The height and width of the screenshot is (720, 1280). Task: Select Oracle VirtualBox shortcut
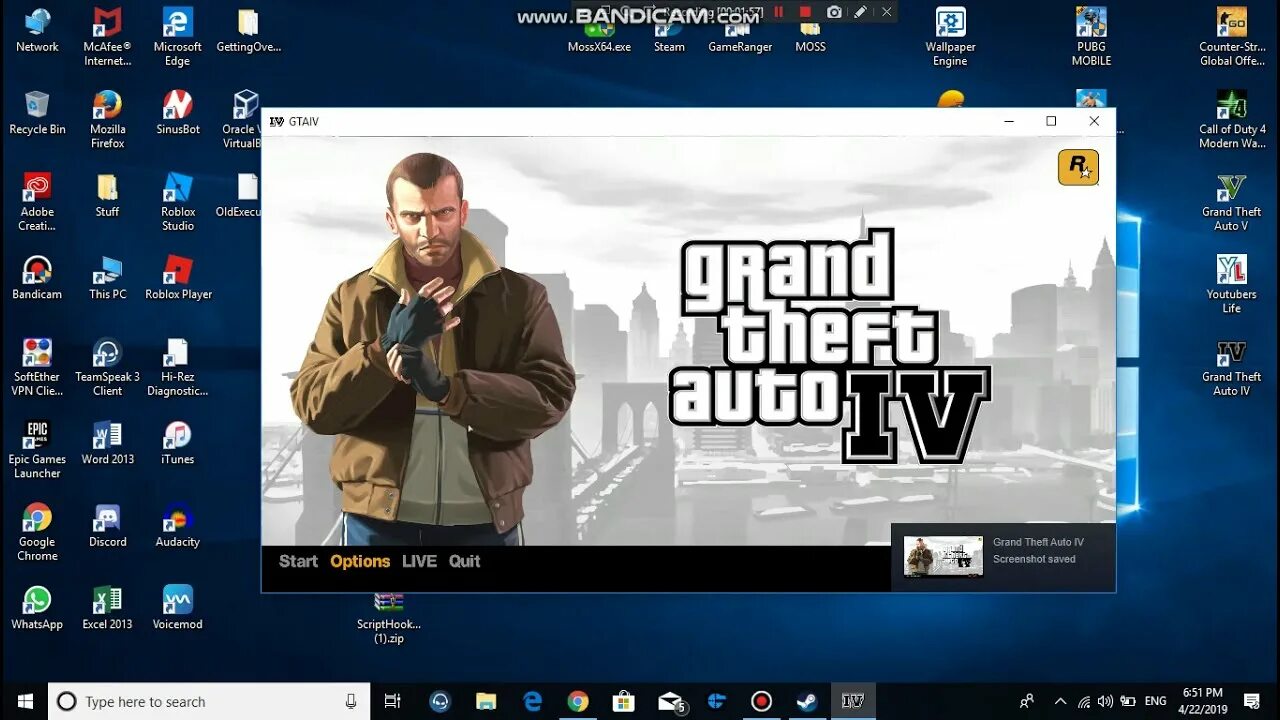pyautogui.click(x=243, y=120)
